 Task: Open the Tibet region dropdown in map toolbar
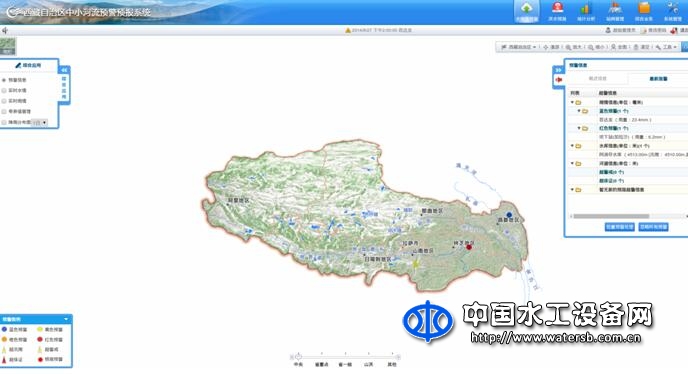click(x=519, y=47)
